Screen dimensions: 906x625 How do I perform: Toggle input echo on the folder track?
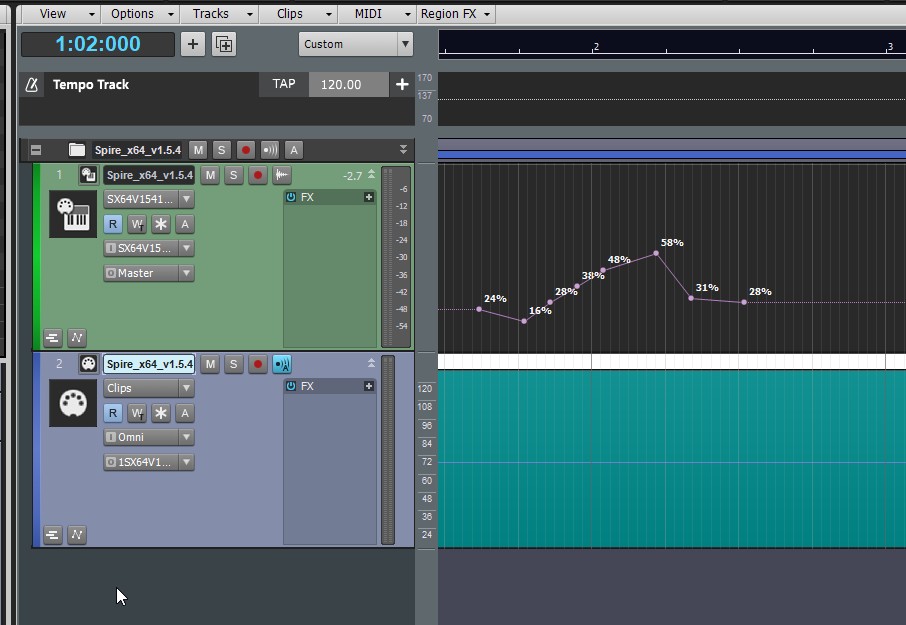pos(270,150)
